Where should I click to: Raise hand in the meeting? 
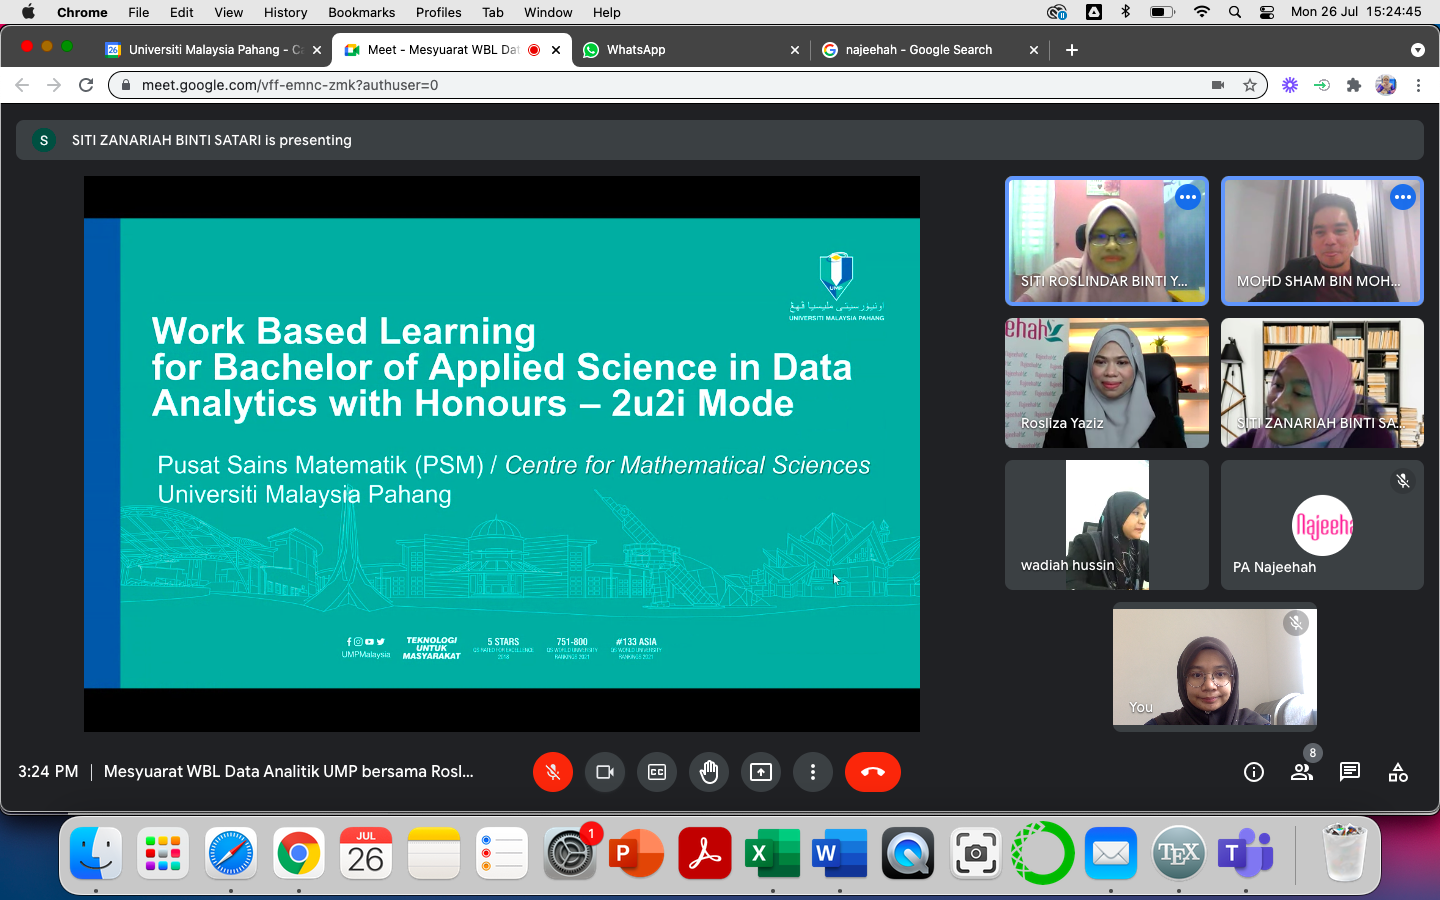tap(709, 772)
